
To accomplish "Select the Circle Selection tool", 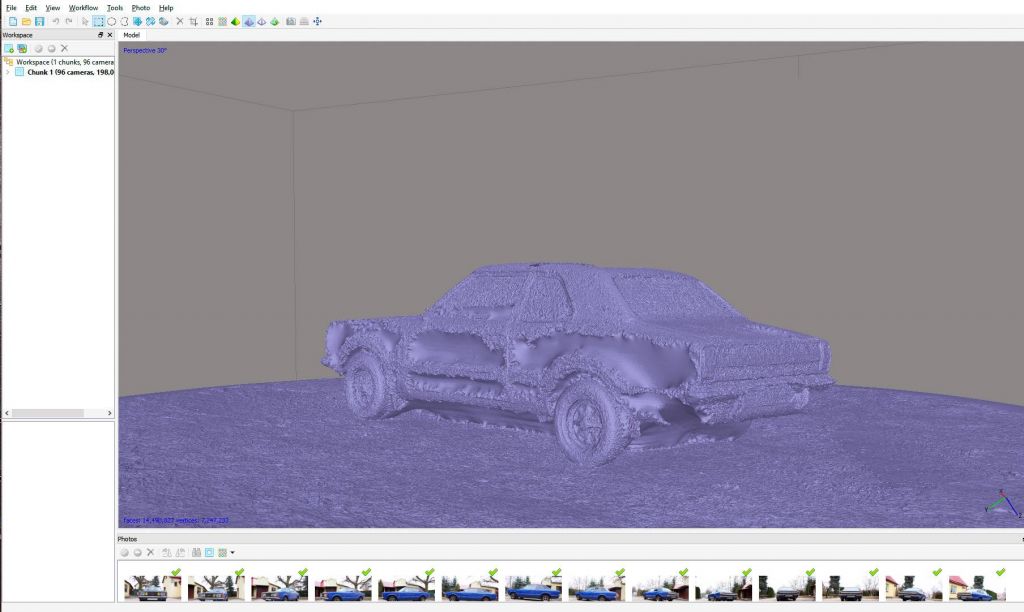I will tap(111, 21).
